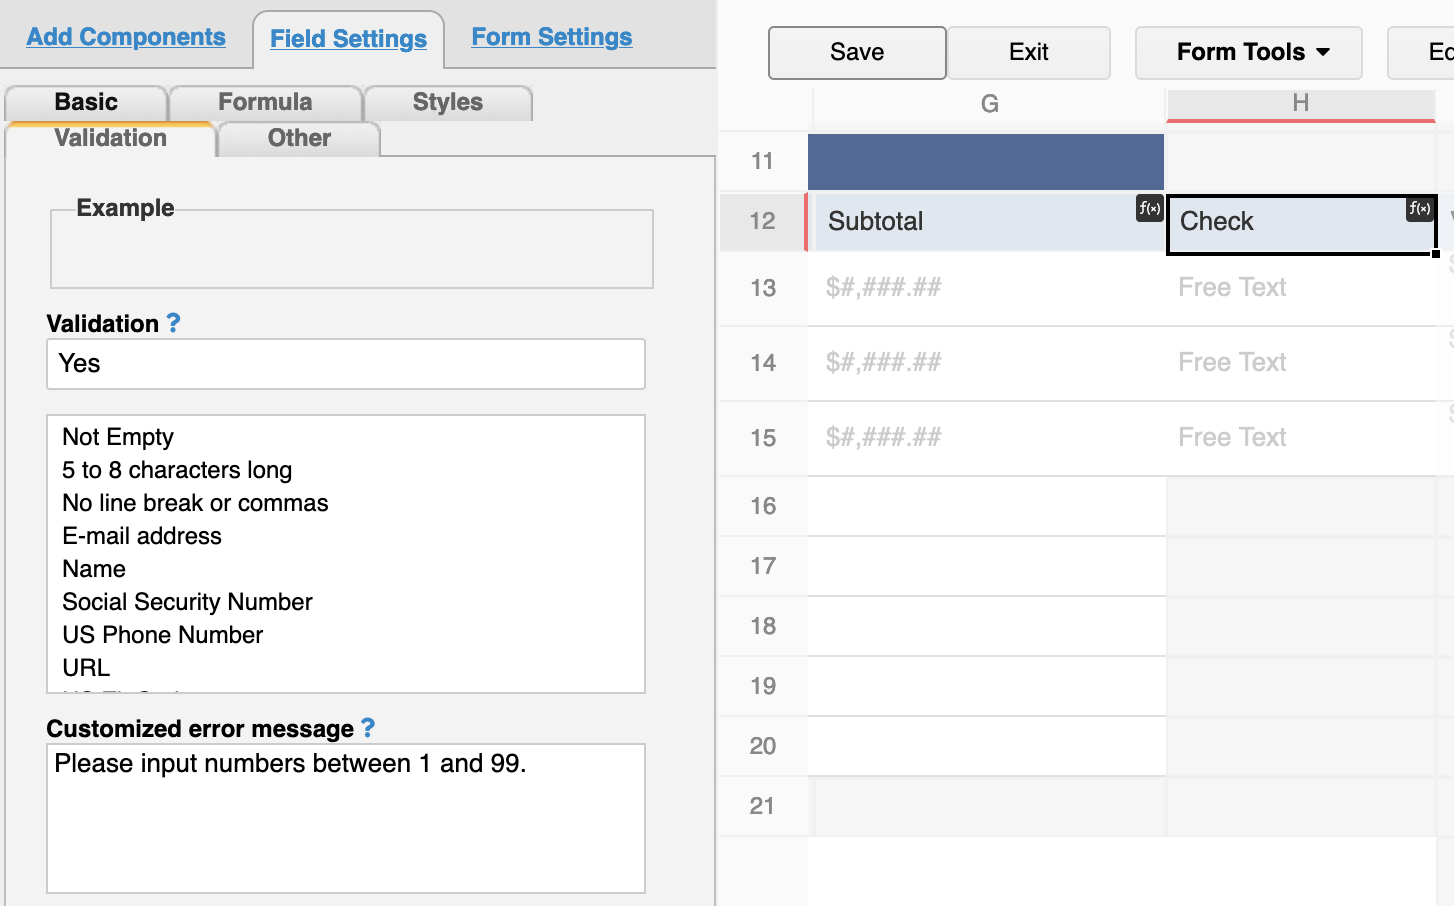1454x906 pixels.
Task: Switch to the Formula tab
Action: tap(265, 102)
